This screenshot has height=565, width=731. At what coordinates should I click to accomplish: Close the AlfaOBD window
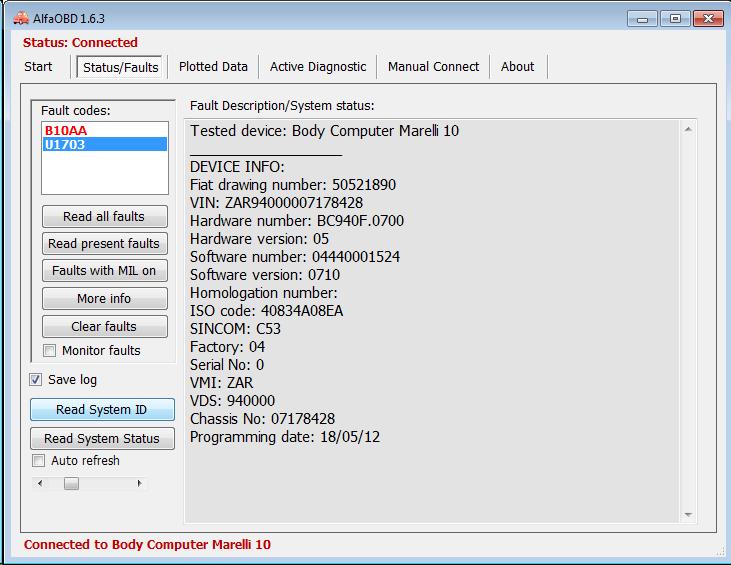click(708, 19)
